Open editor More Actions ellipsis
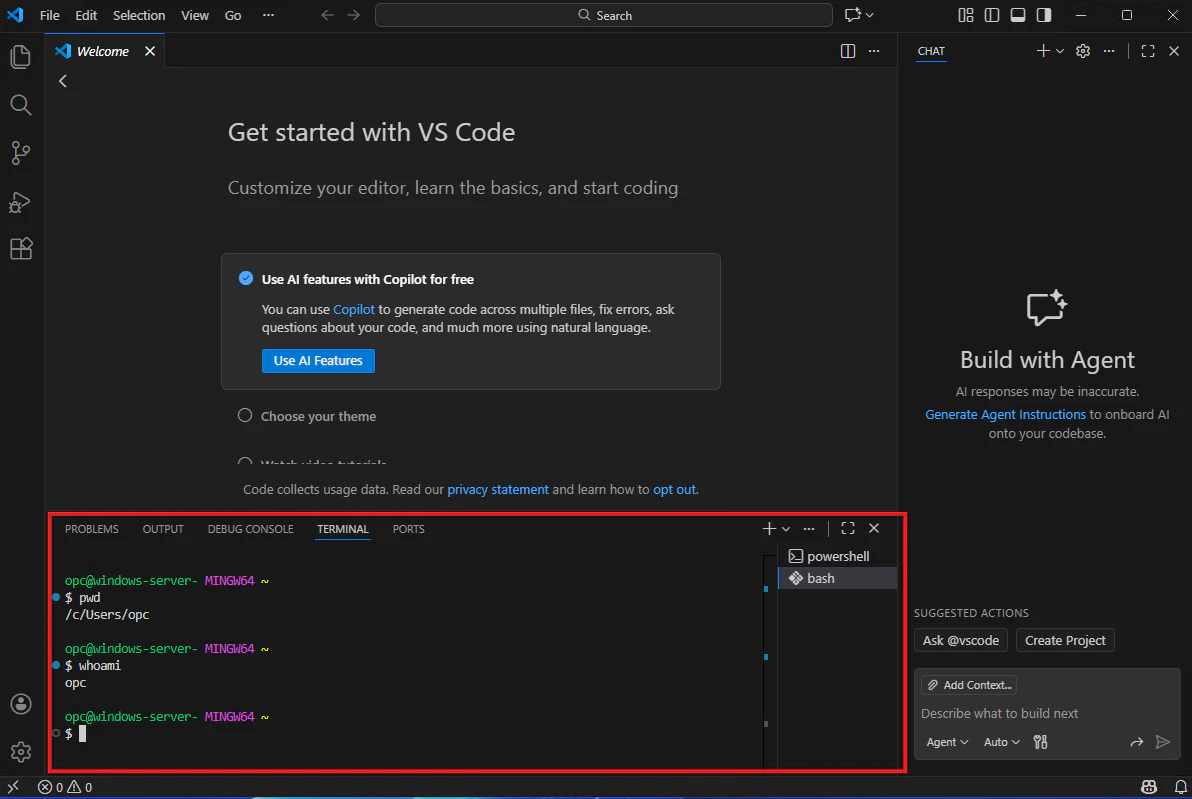The height and width of the screenshot is (799, 1192). pyautogui.click(x=874, y=51)
